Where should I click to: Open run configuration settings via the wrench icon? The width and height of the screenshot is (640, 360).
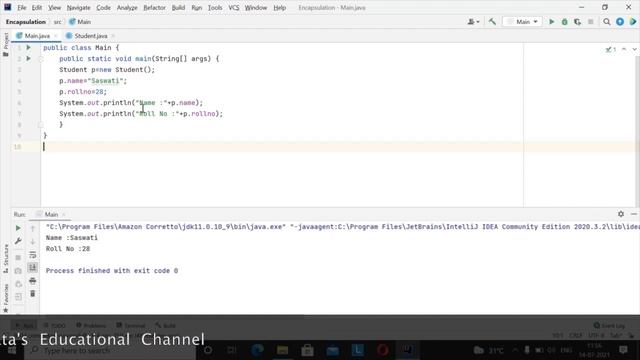18,241
